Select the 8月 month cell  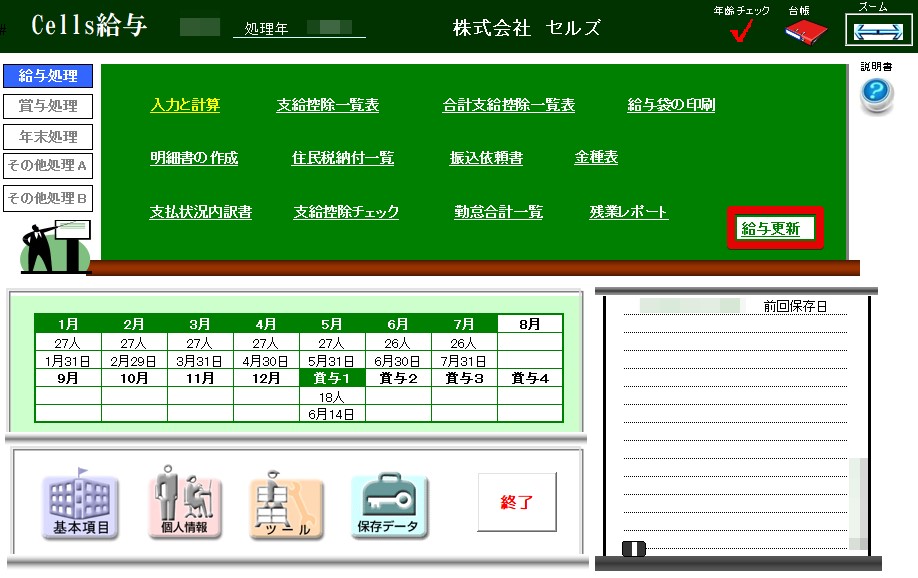[530, 324]
